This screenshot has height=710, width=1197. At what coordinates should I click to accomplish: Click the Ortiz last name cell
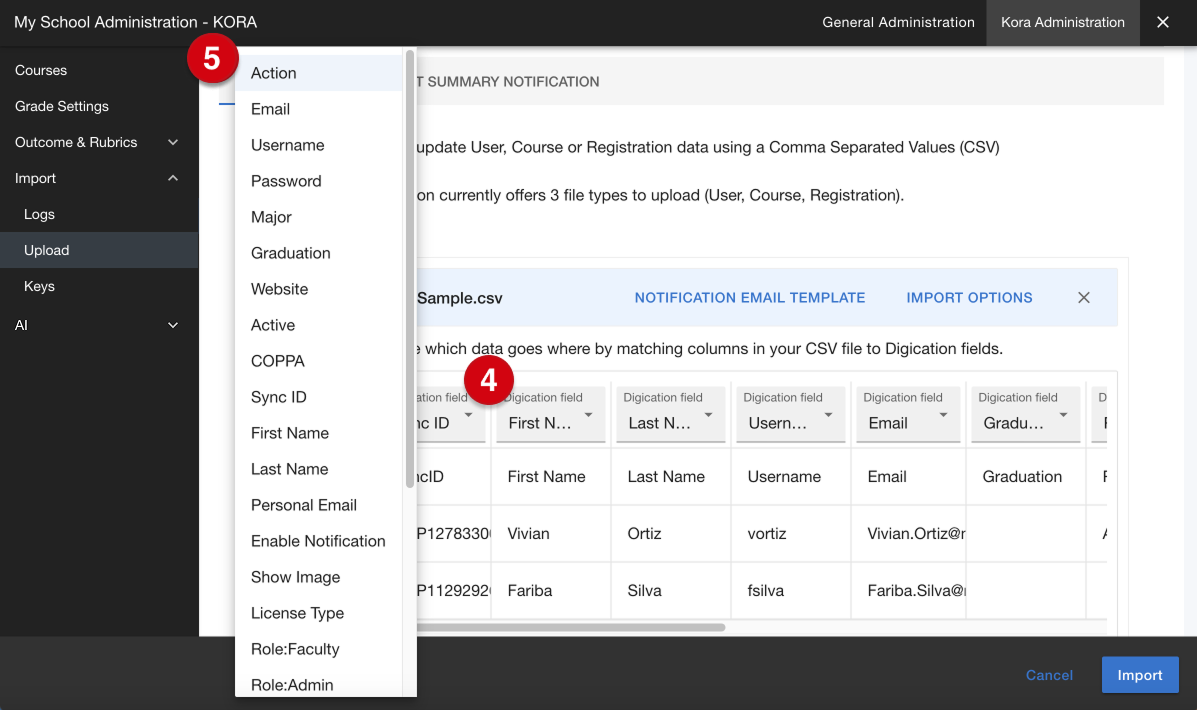671,534
